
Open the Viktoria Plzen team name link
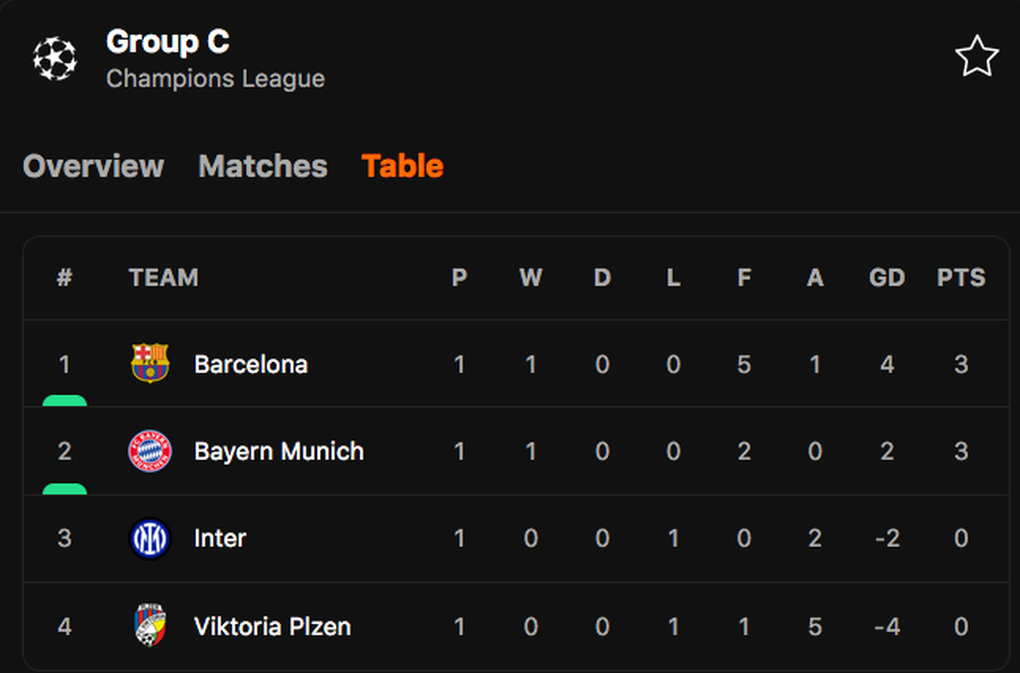(x=273, y=627)
